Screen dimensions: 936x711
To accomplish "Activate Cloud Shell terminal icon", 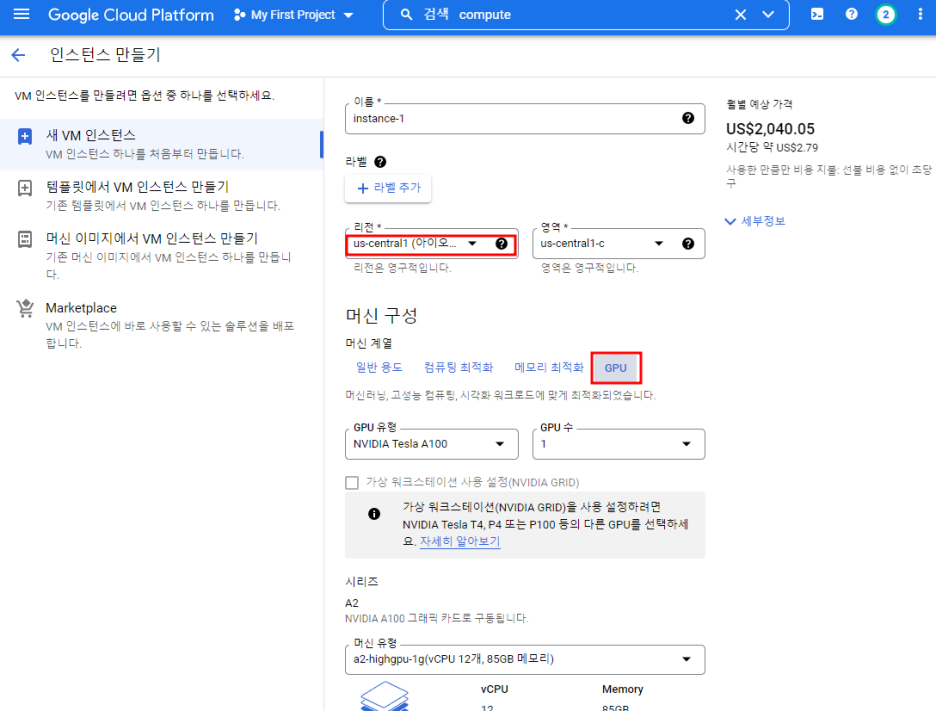I will pos(817,14).
